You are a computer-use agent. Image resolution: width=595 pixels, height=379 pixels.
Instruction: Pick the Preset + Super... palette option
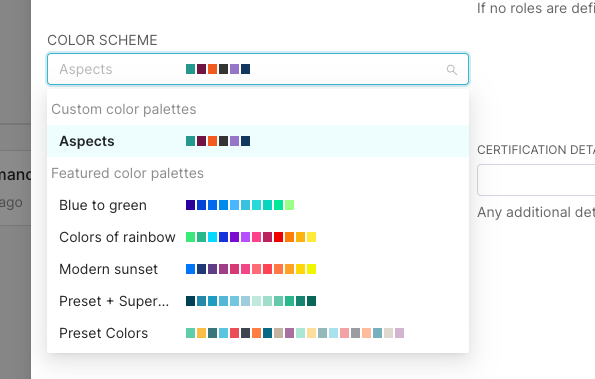pos(258,301)
